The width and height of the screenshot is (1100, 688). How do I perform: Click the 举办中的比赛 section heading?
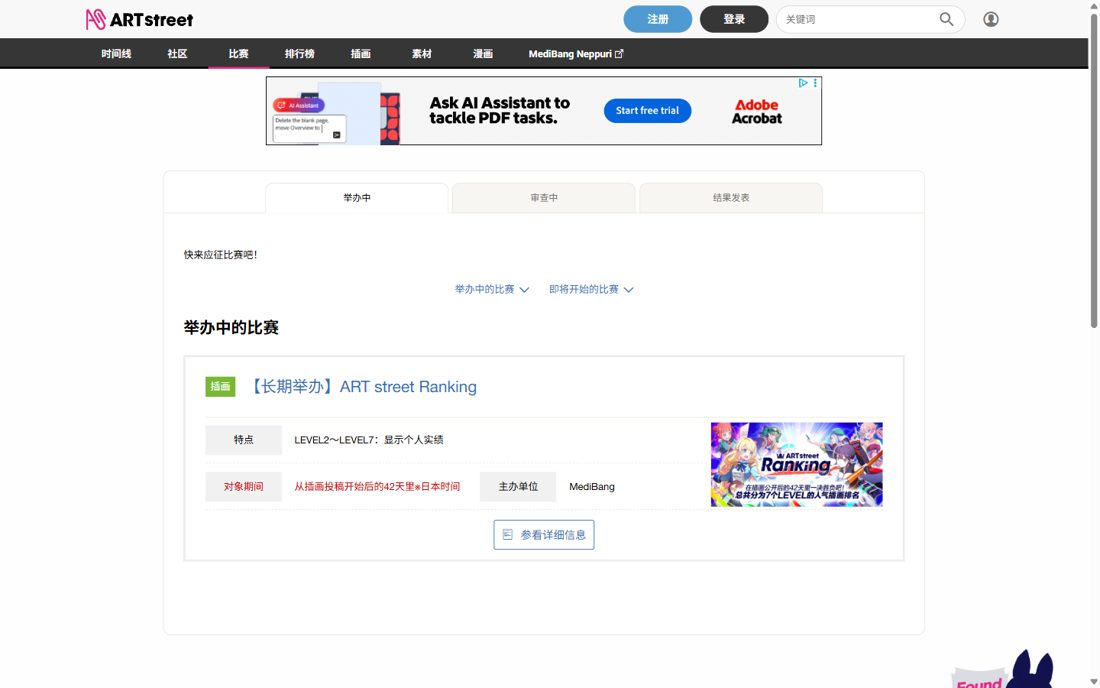click(x=232, y=328)
